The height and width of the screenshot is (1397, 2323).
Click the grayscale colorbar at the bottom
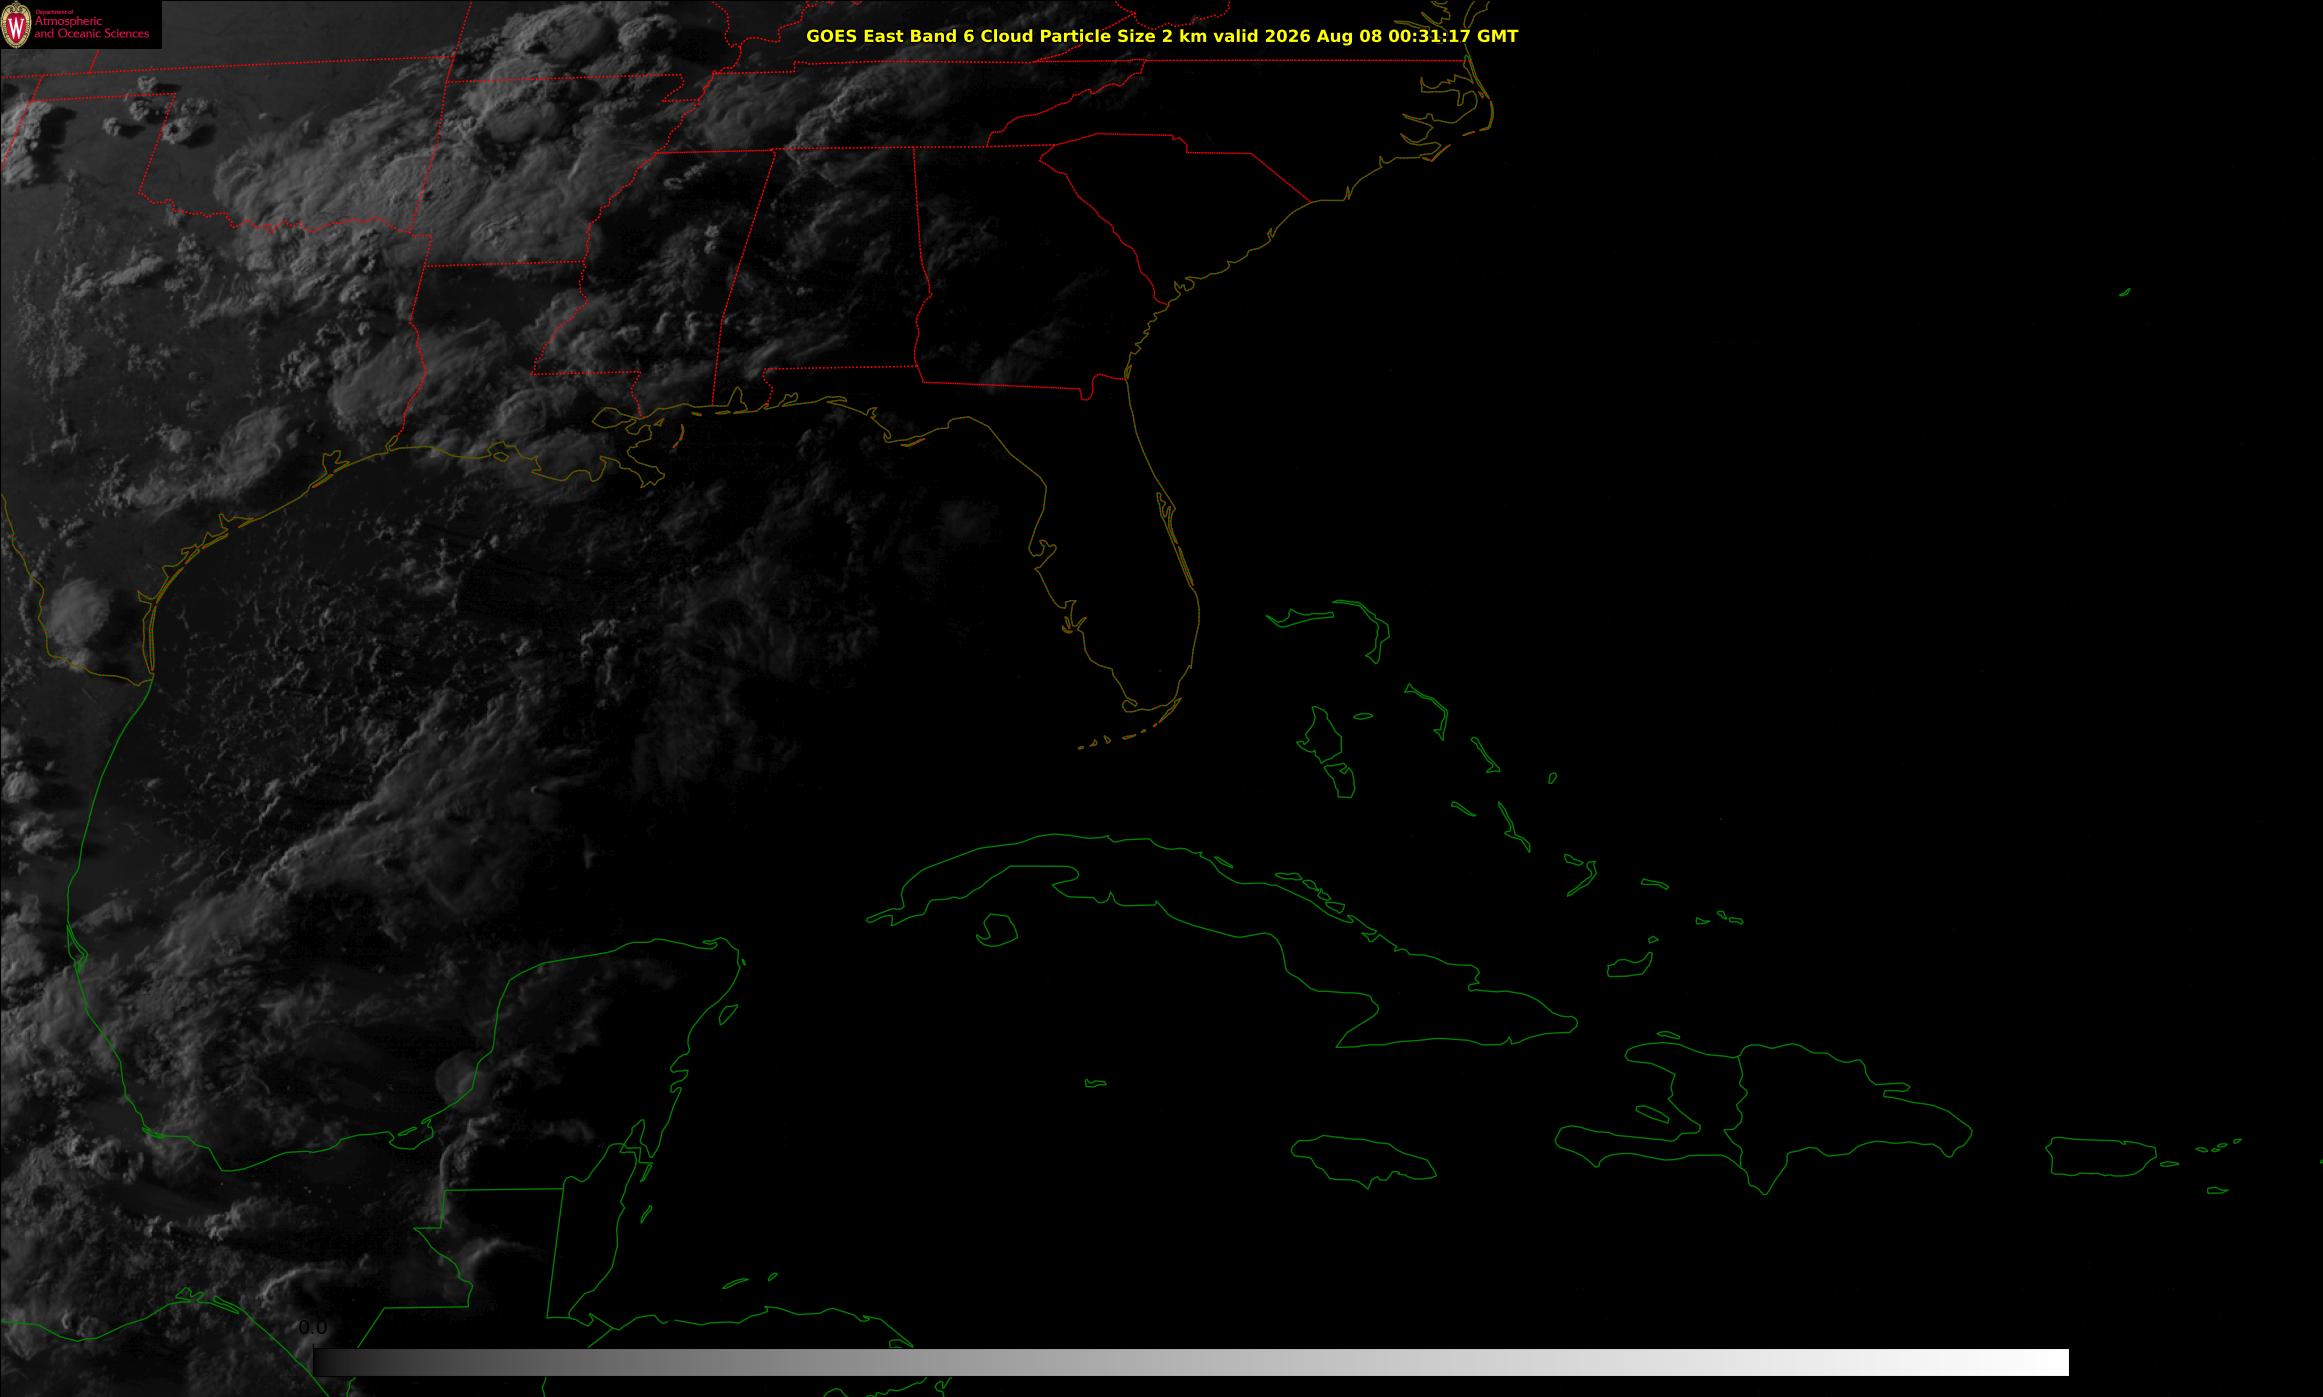(x=1191, y=1362)
